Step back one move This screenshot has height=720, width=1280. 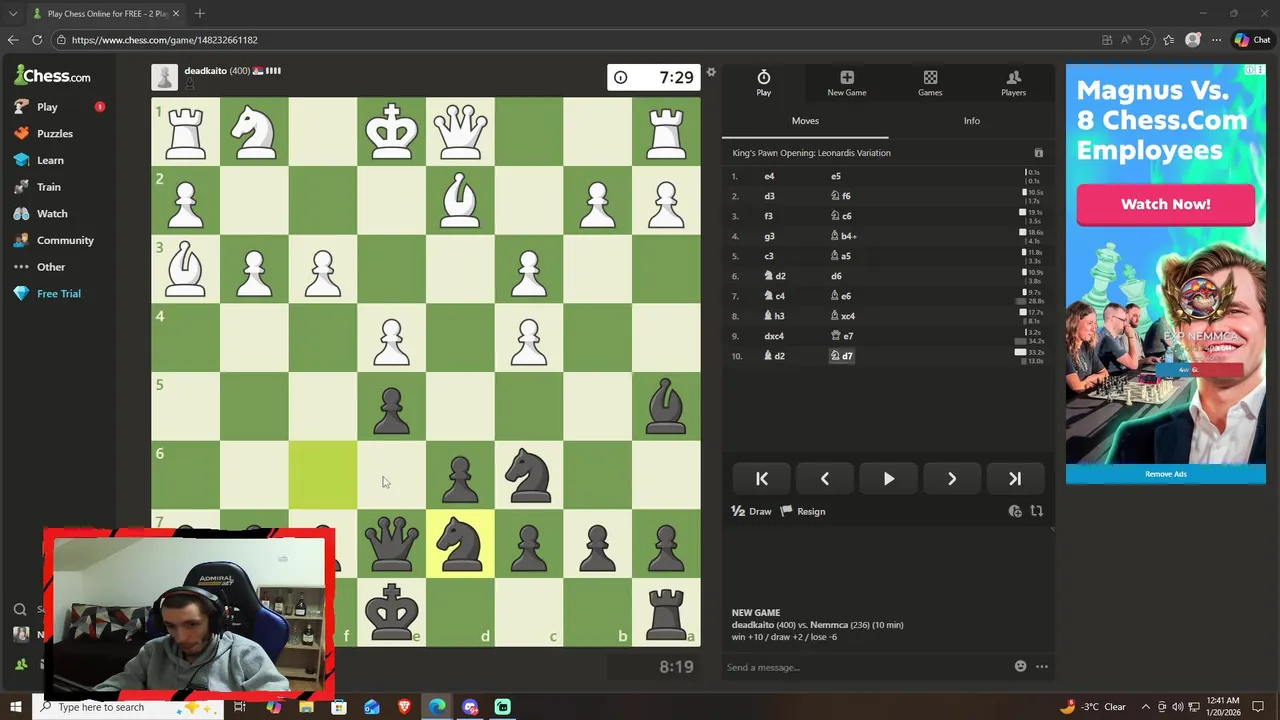[x=825, y=479]
